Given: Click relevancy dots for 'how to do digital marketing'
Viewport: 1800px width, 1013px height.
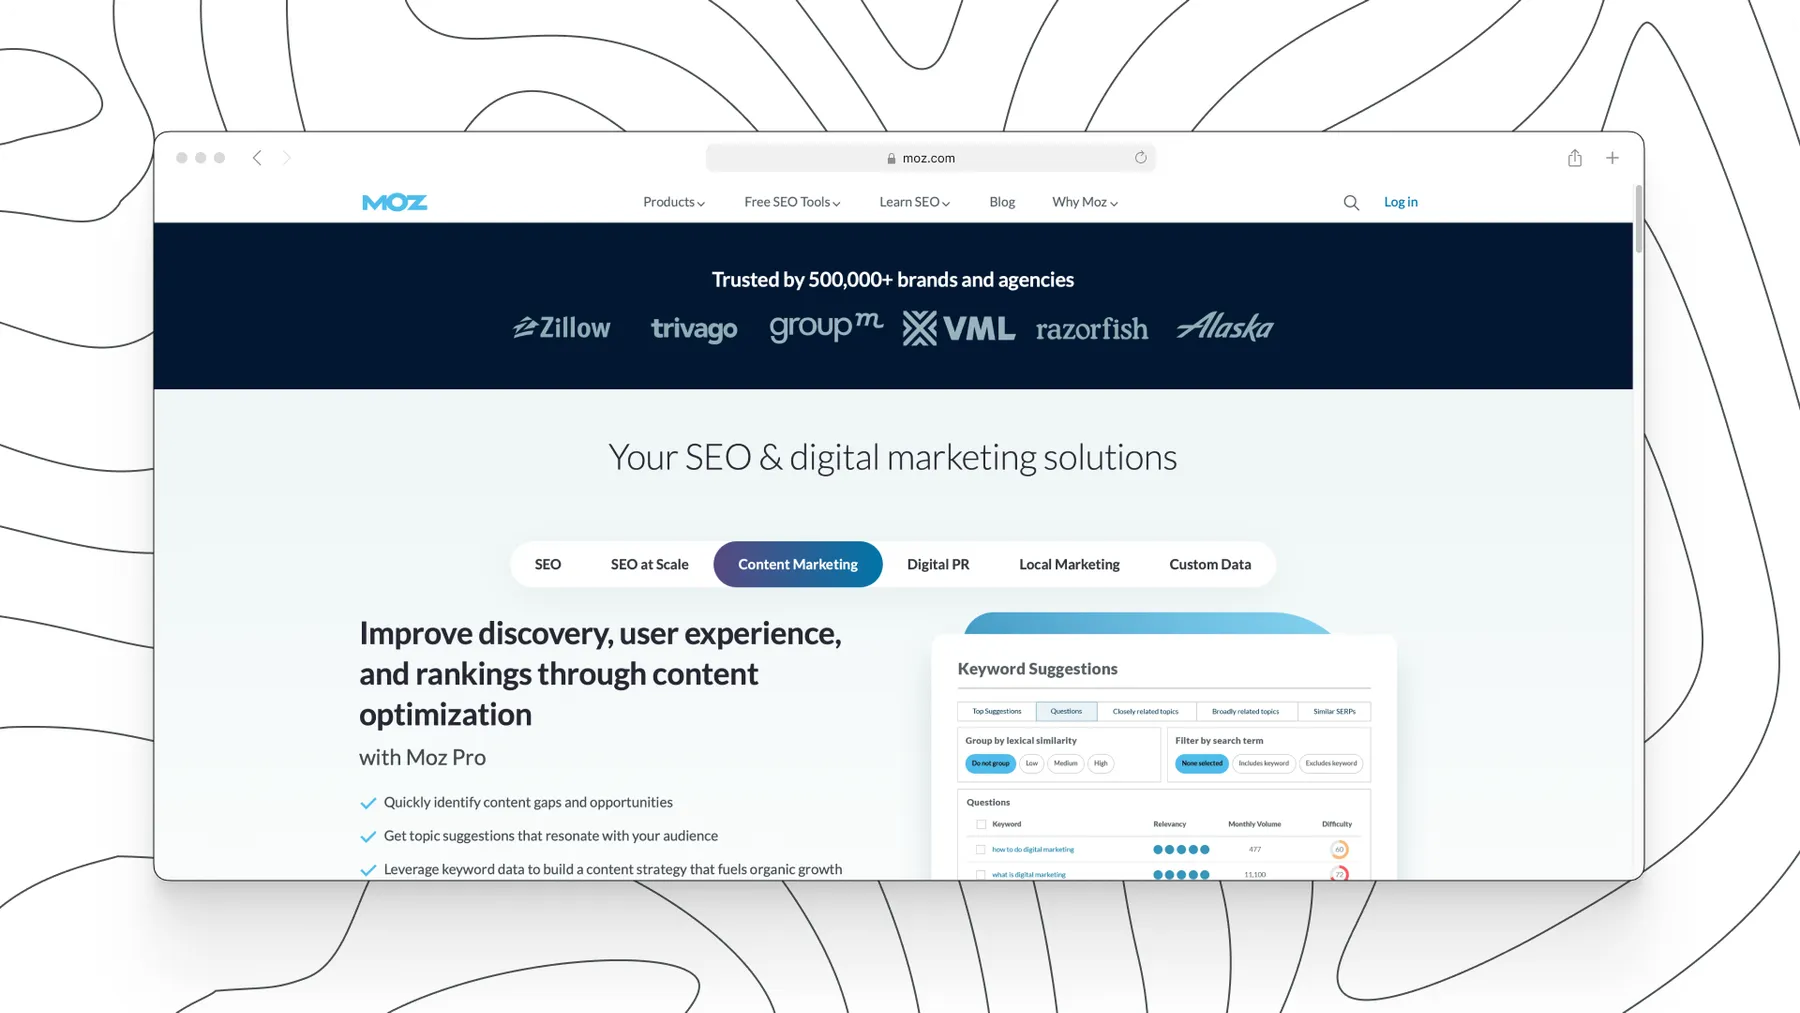Looking at the screenshot, I should (x=1181, y=849).
